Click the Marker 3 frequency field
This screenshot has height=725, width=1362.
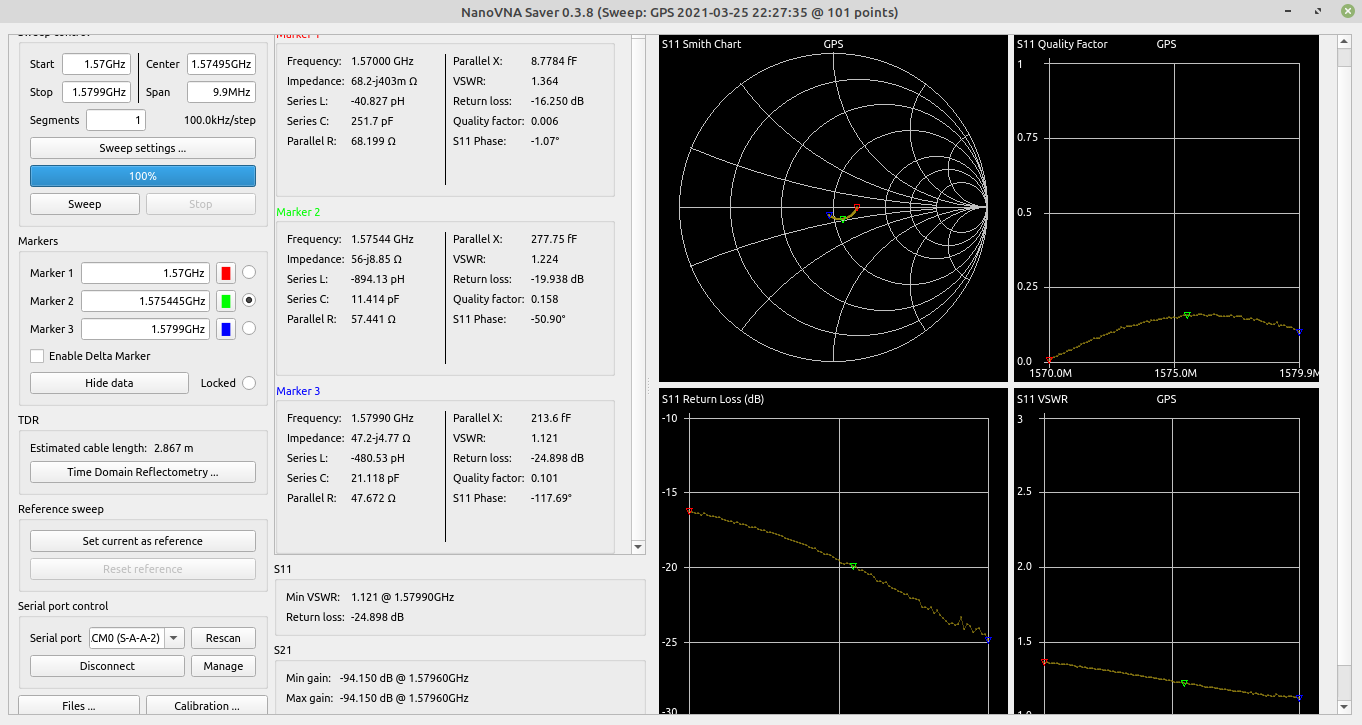146,329
